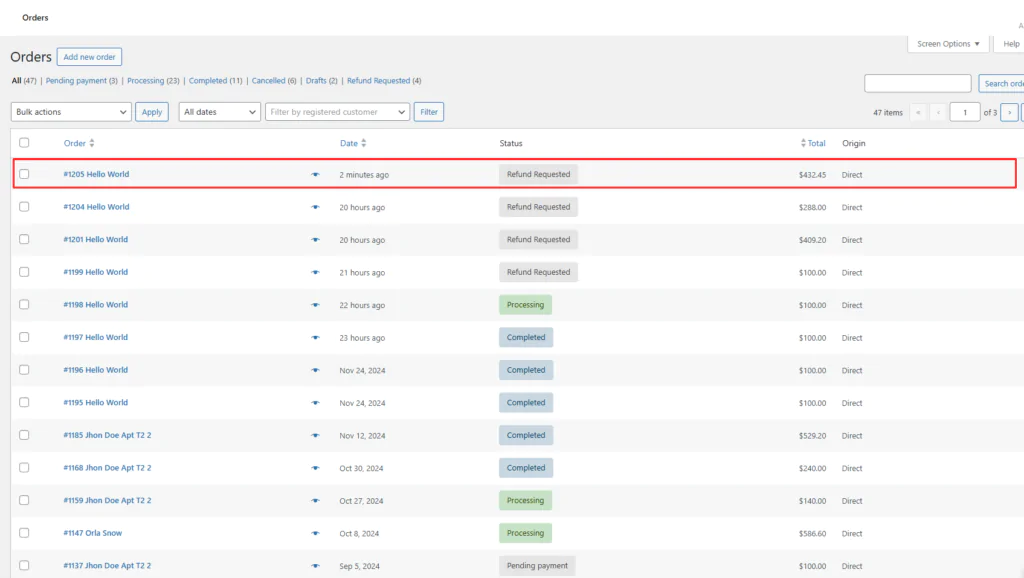1024x578 pixels.
Task: Filter to Drafts orders
Action: (316, 80)
